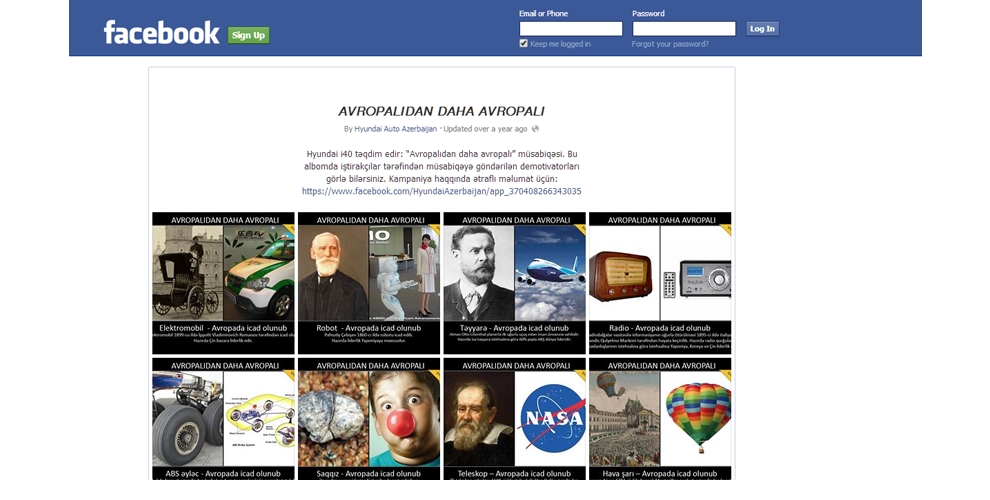
Task: Focus the Email or Phone field
Action: [x=571, y=28]
